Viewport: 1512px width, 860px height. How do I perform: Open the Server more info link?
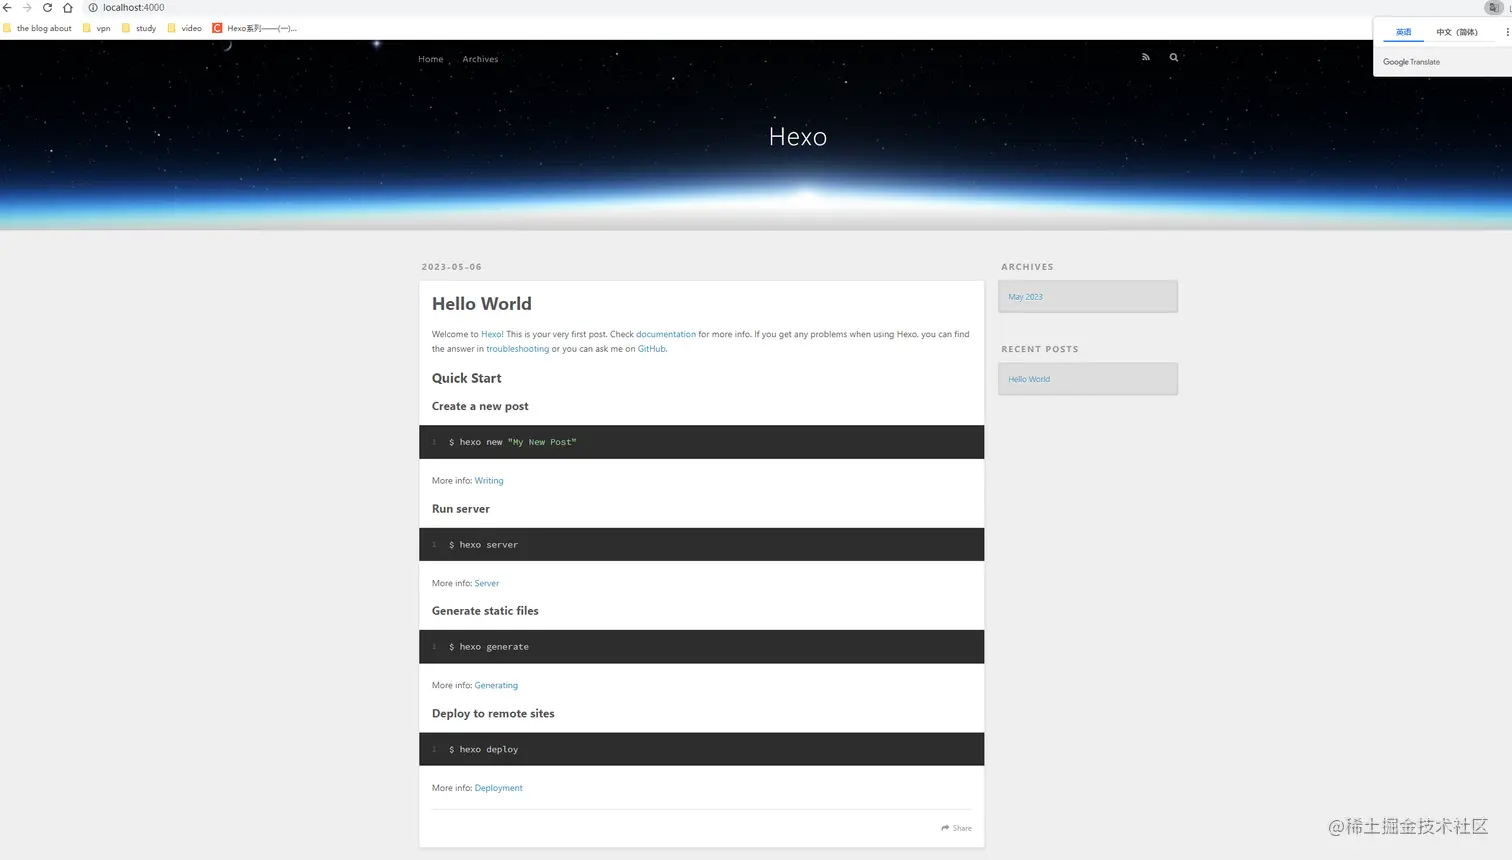(x=487, y=583)
